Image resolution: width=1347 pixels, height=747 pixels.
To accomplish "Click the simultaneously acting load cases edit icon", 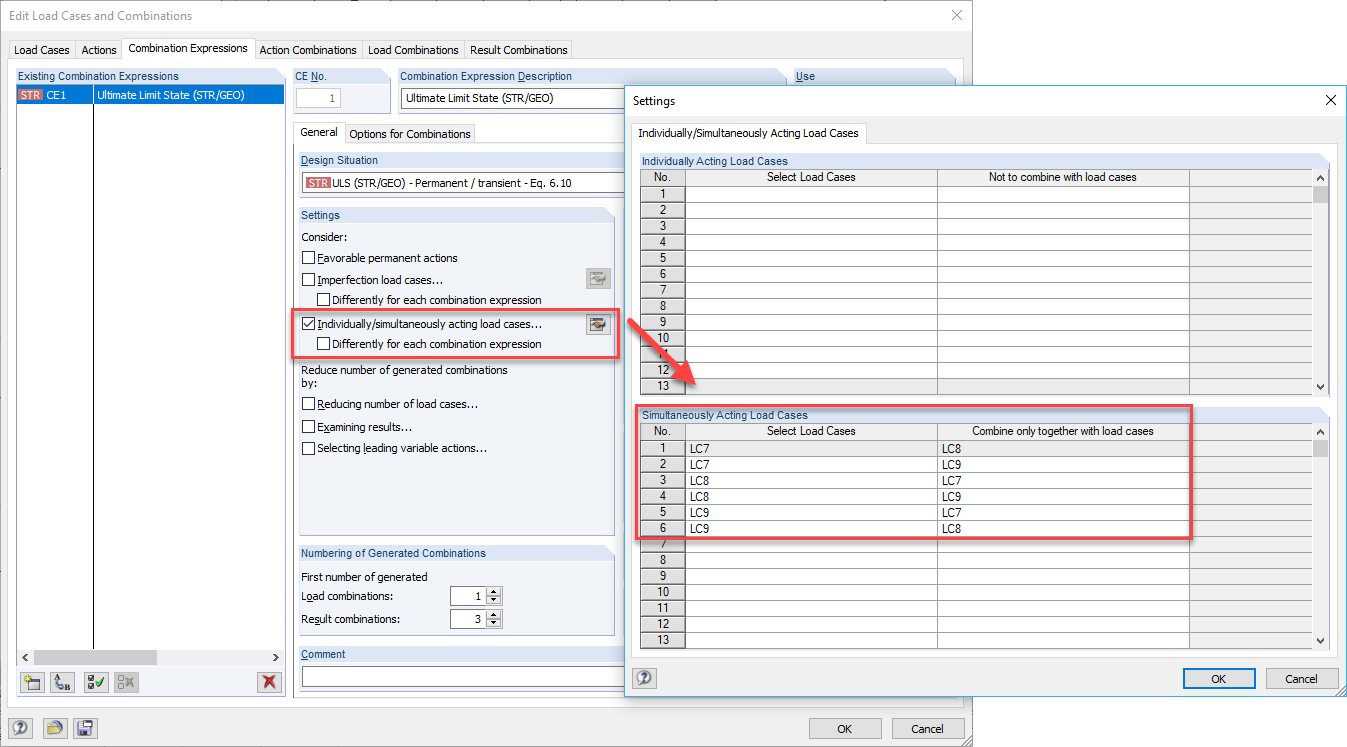I will [x=597, y=323].
